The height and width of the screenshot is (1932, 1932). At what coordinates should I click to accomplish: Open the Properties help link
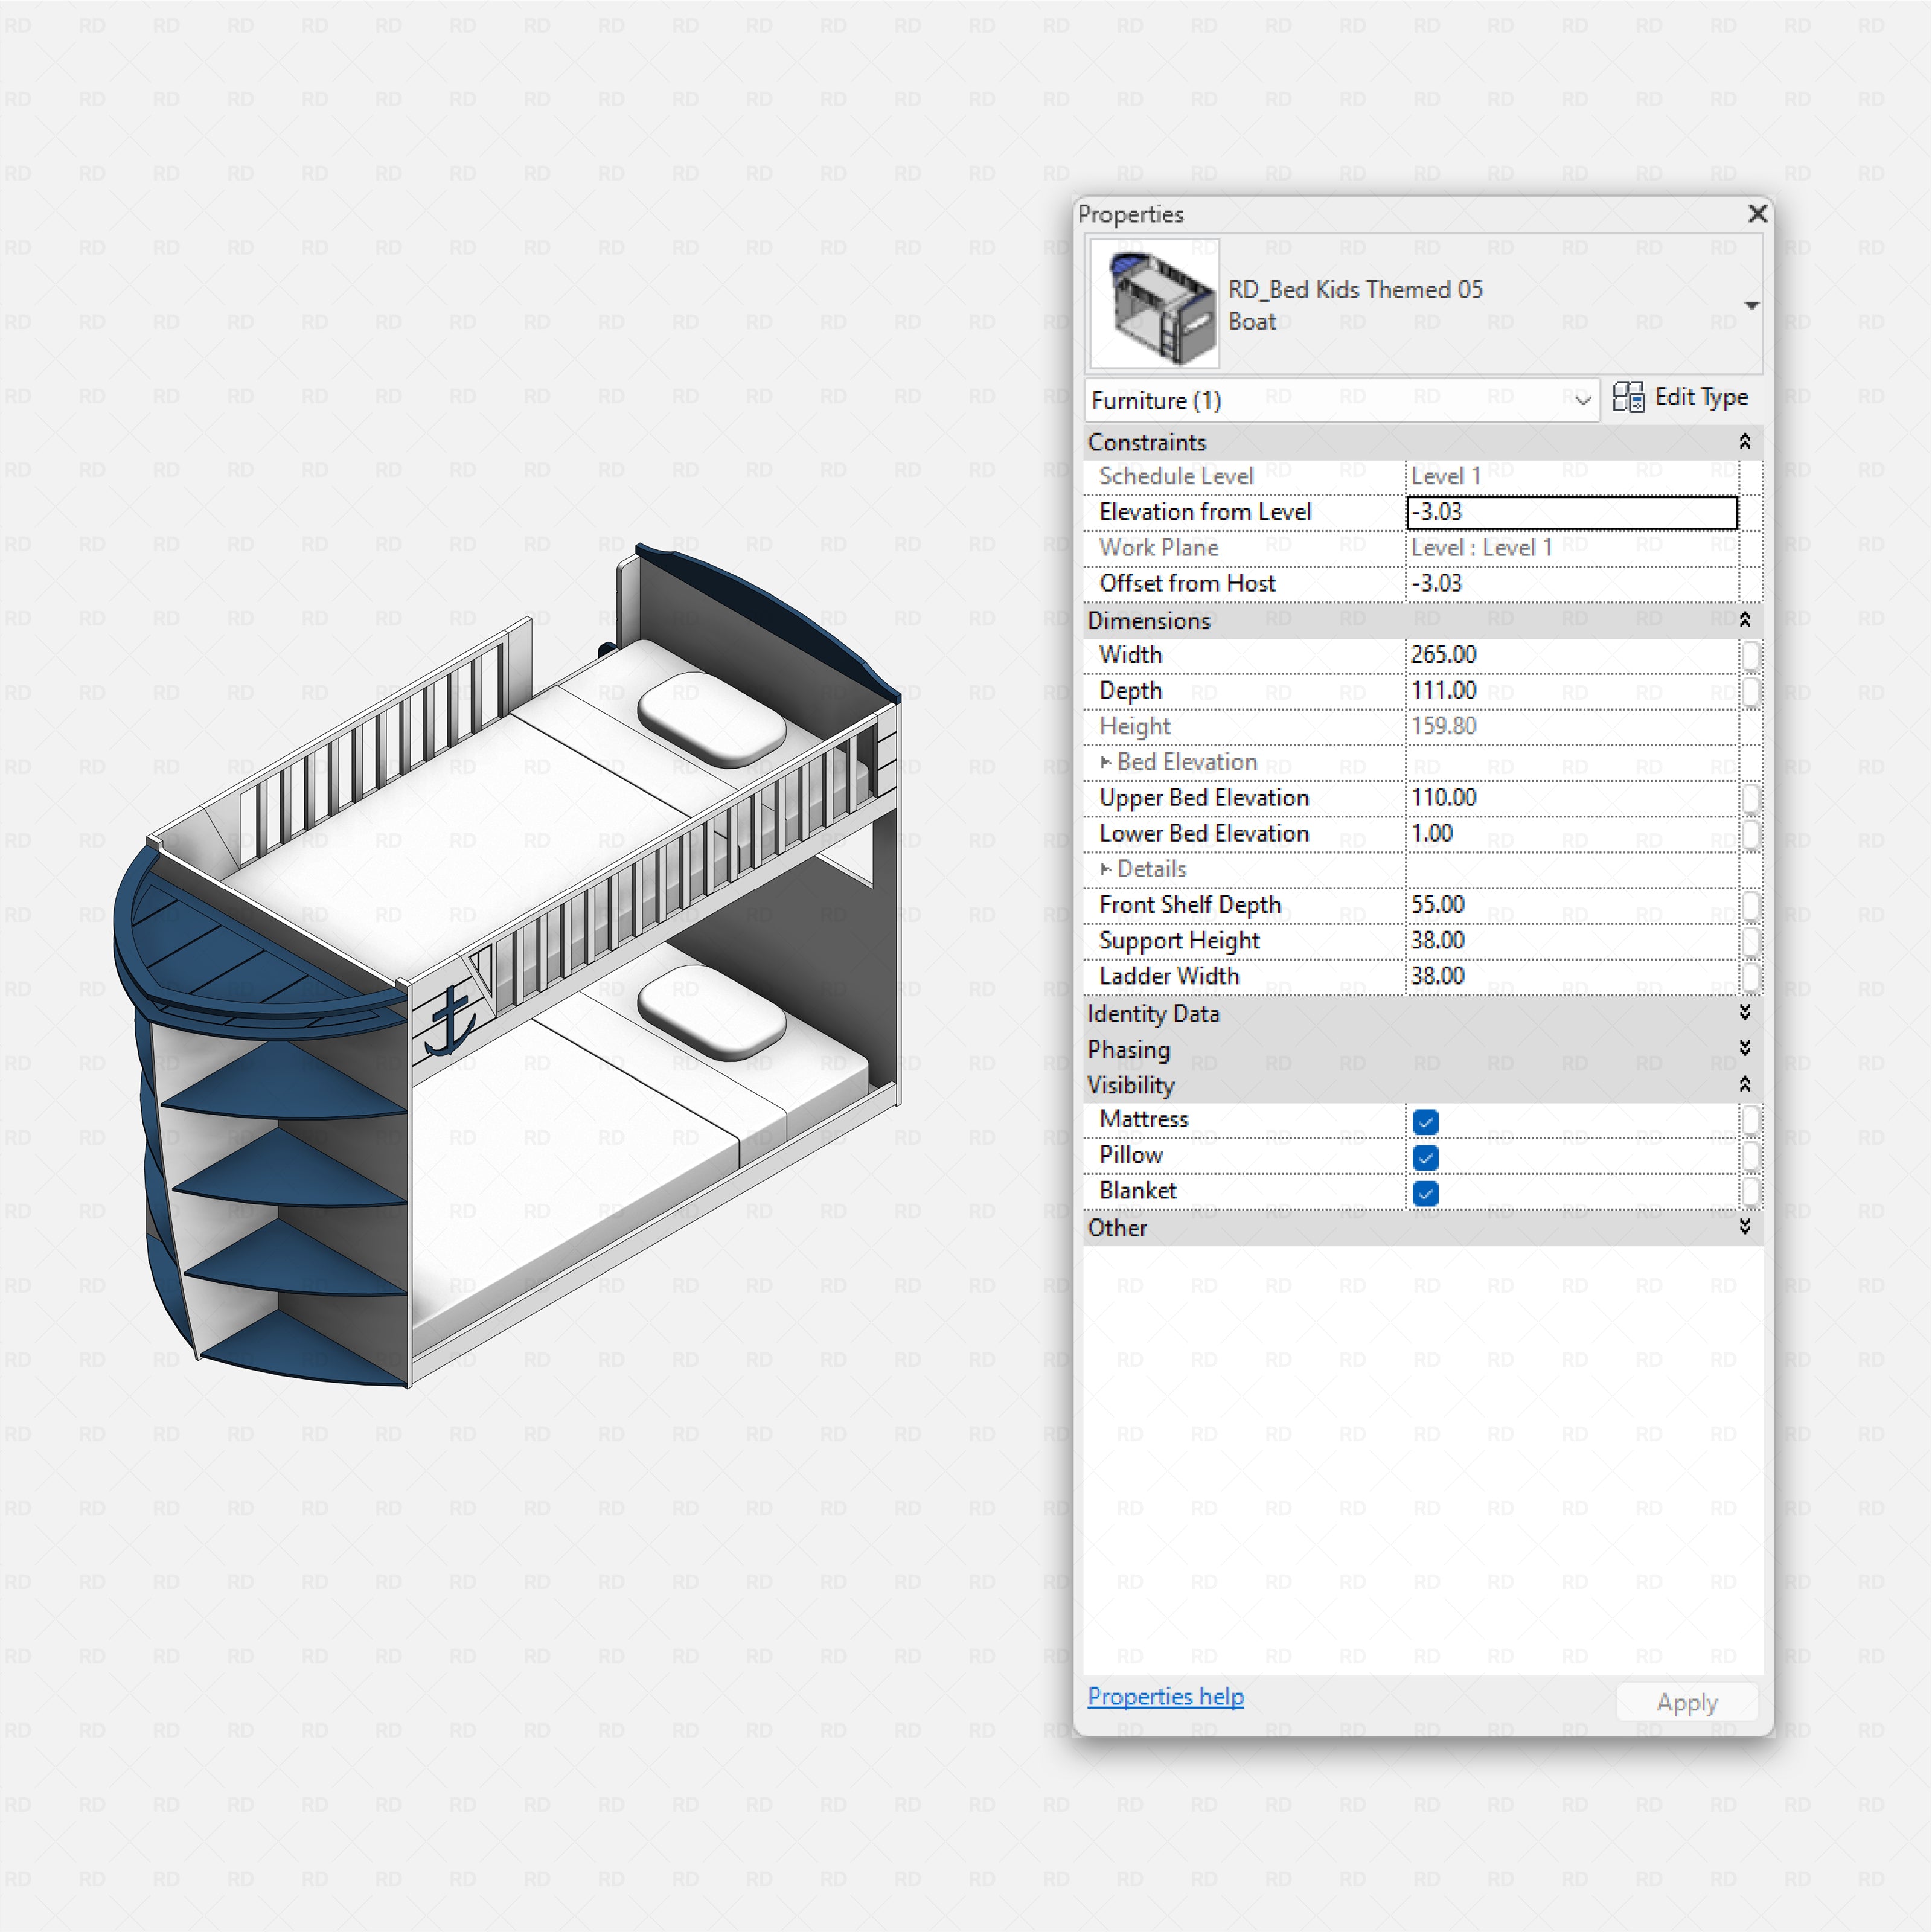click(1165, 1697)
